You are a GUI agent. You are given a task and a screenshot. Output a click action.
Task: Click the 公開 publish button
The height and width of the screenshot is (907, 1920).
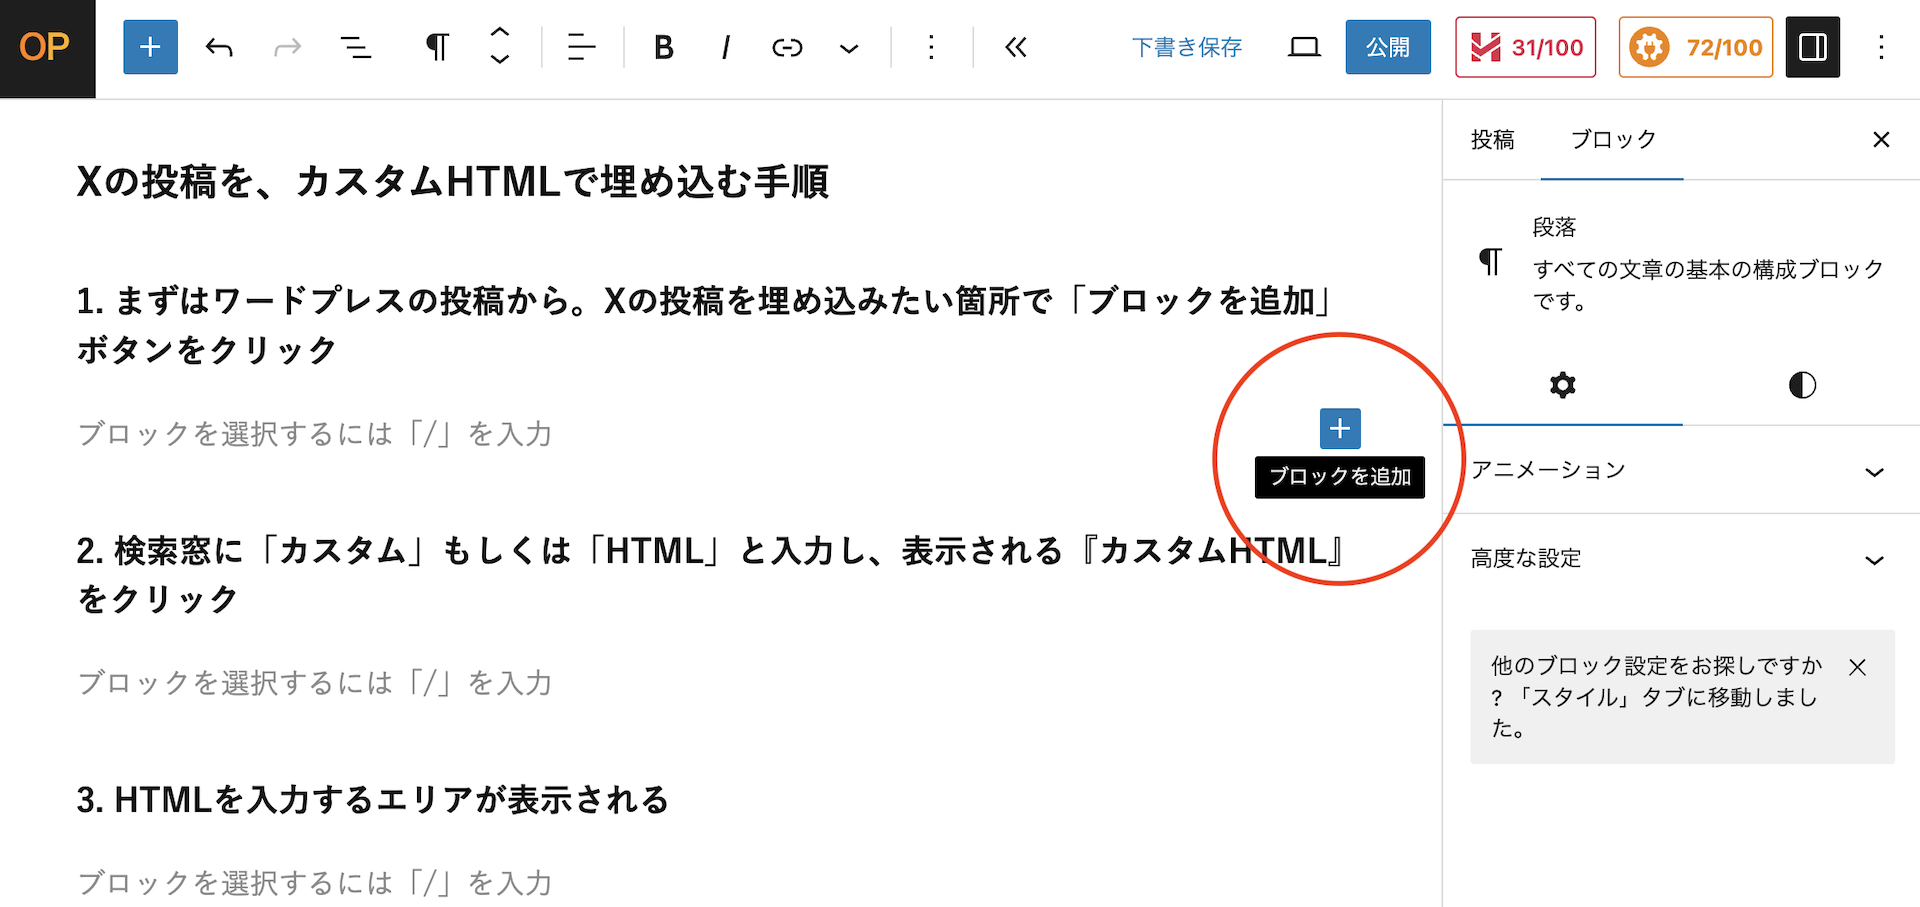coord(1388,47)
